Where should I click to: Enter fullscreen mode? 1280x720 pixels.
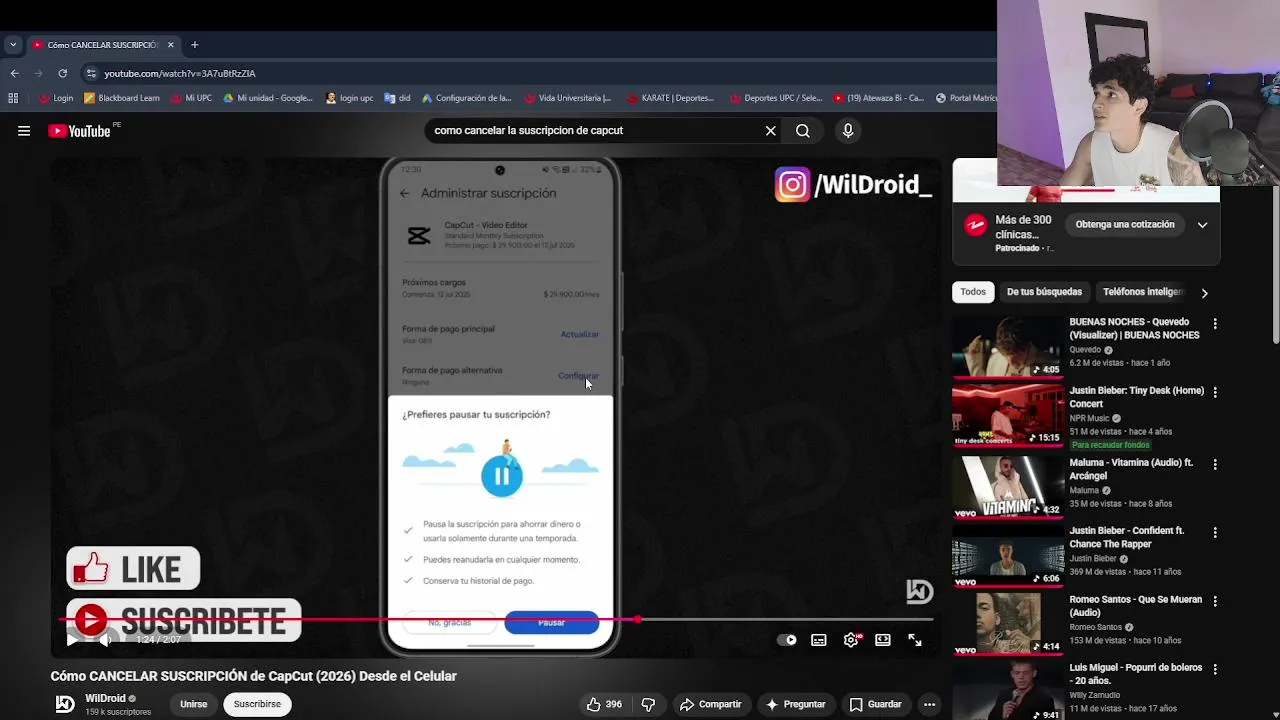coord(915,640)
